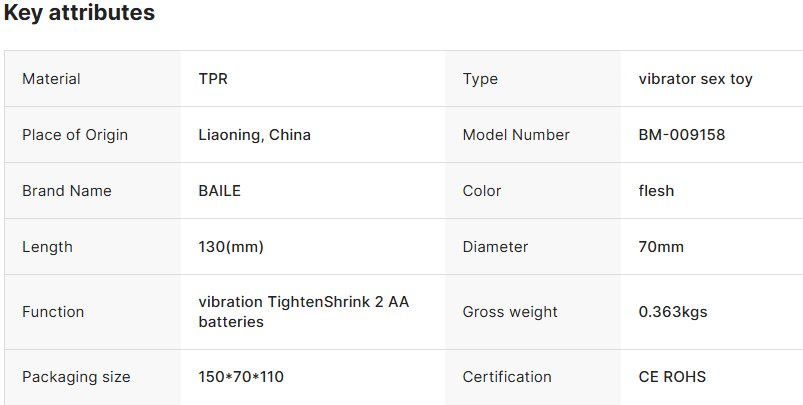The height and width of the screenshot is (405, 803).
Task: Click the Color label cell
Action: coord(482,191)
